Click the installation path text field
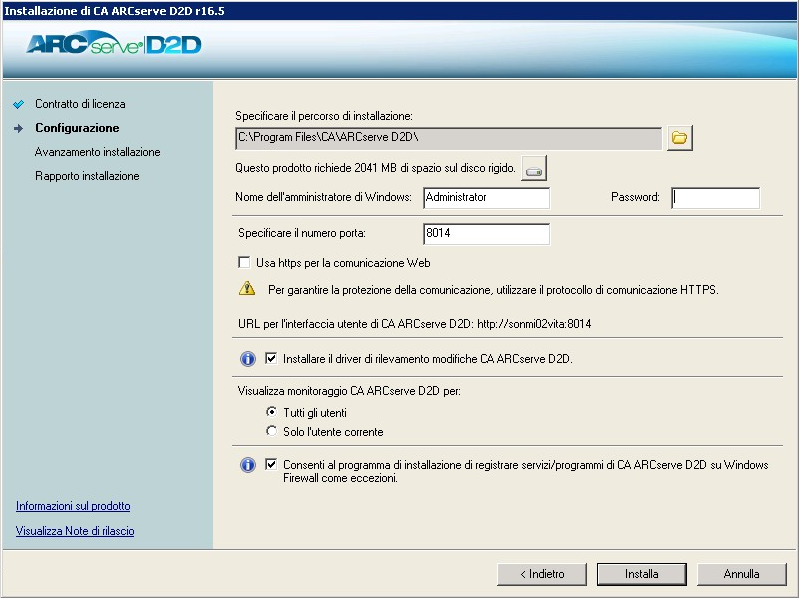Viewport: 799px width, 598px height. coord(448,138)
